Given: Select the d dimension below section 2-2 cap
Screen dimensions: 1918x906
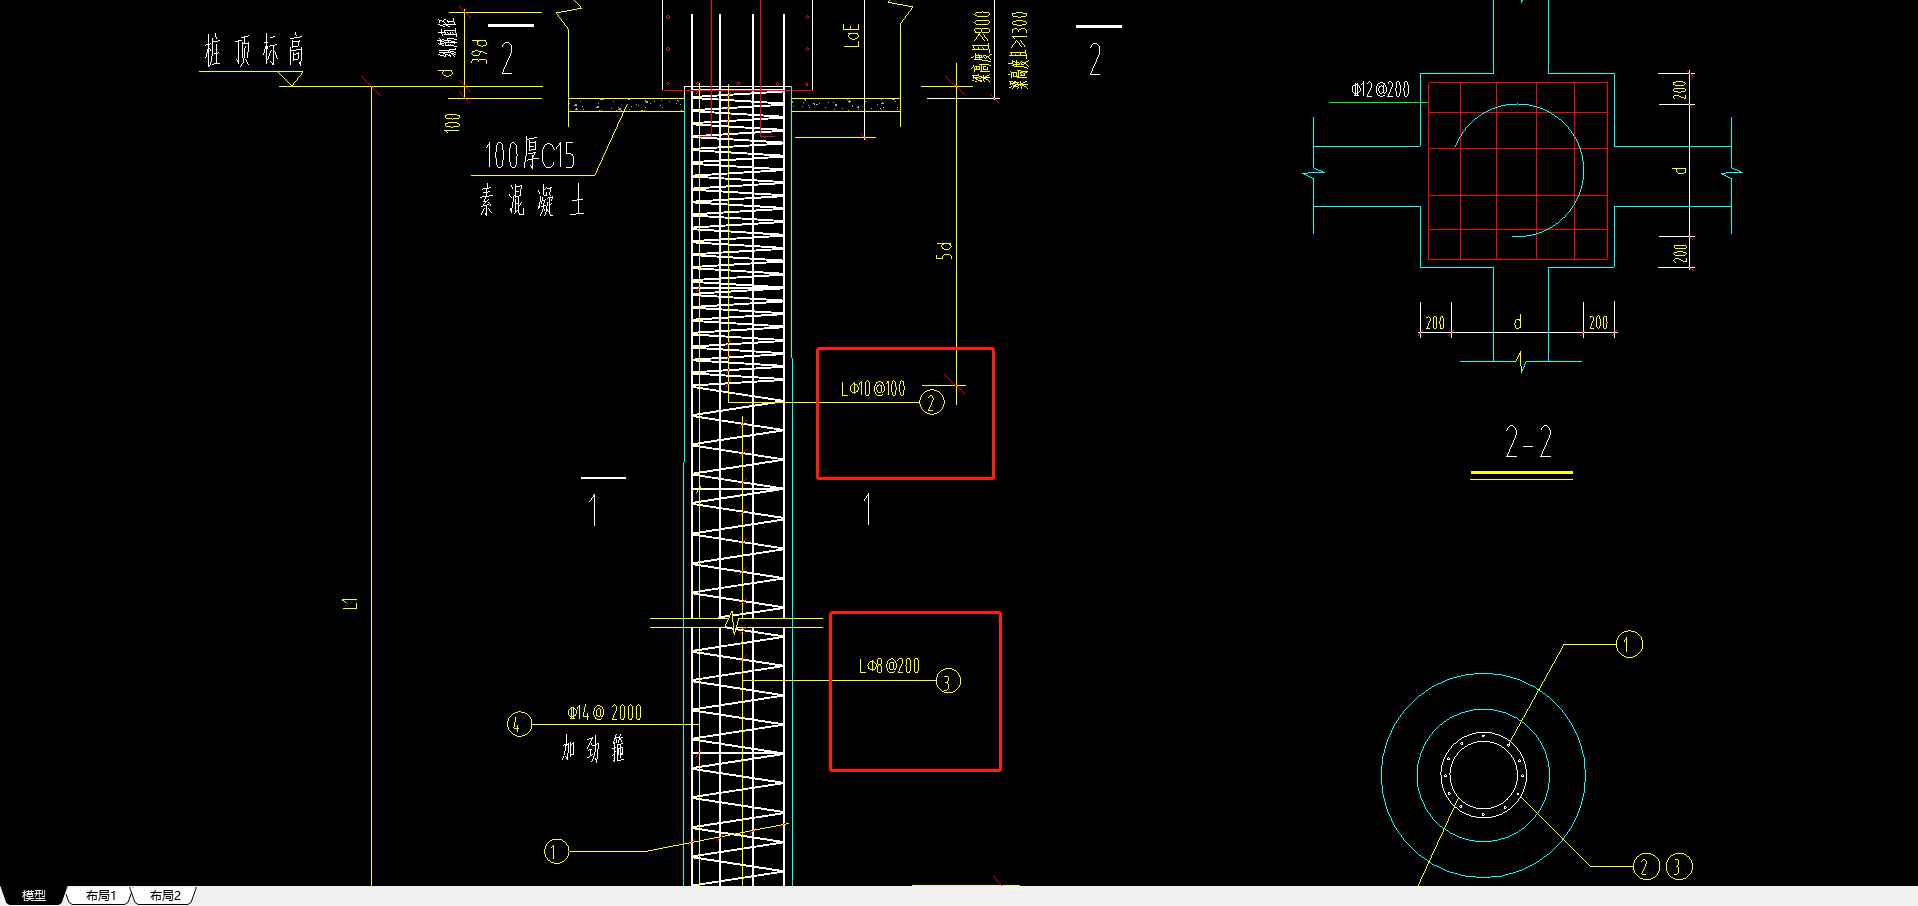Looking at the screenshot, I should (x=1517, y=322).
